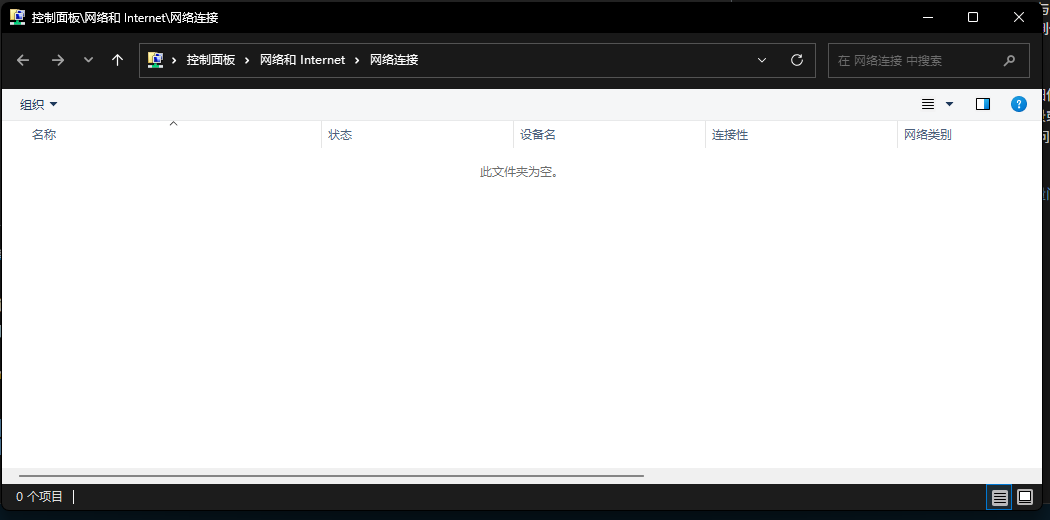Switch to details view in status bar
This screenshot has height=520, width=1050.
pos(999,497)
